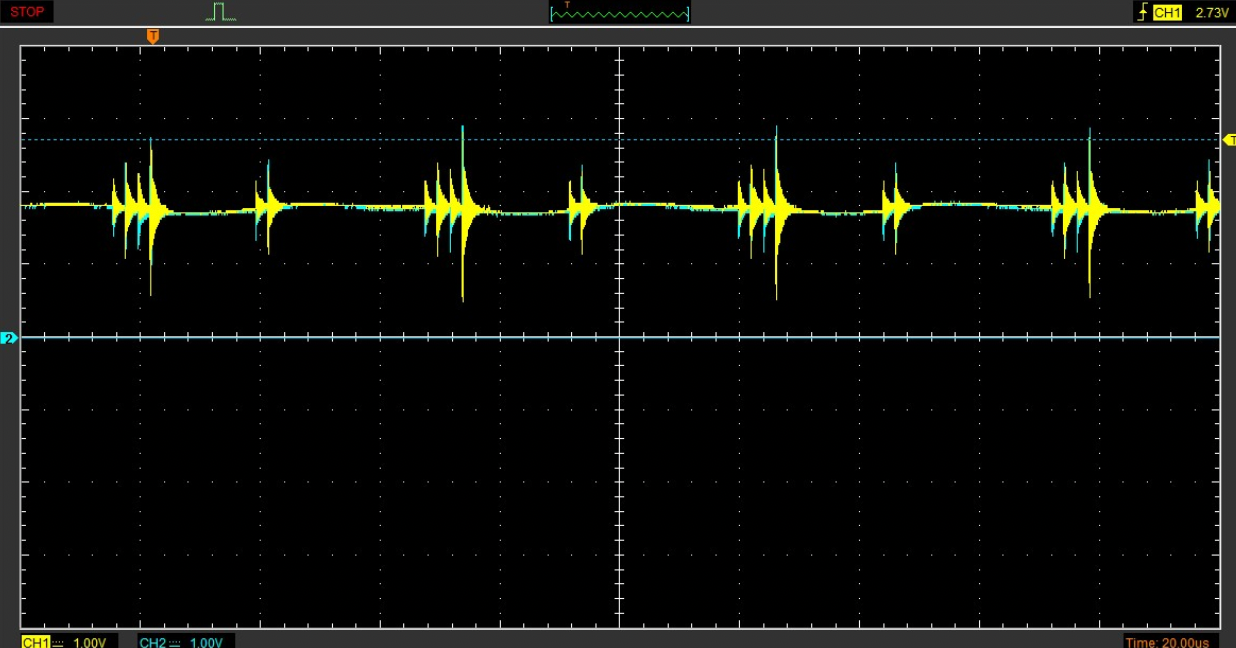The image size is (1236, 648).
Task: Select the CH1 trigger source label
Action: (x=1167, y=12)
